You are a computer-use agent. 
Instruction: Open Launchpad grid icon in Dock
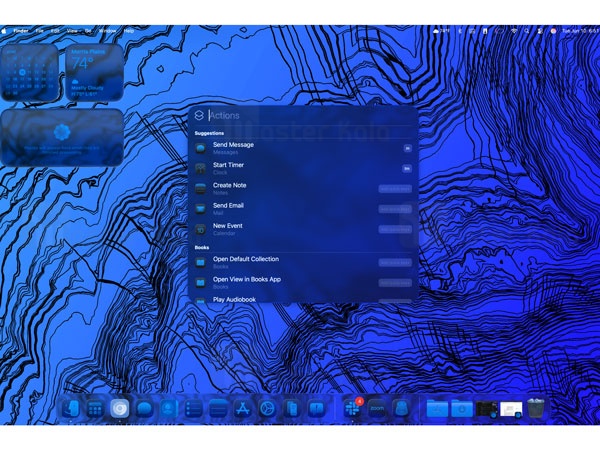click(x=95, y=408)
